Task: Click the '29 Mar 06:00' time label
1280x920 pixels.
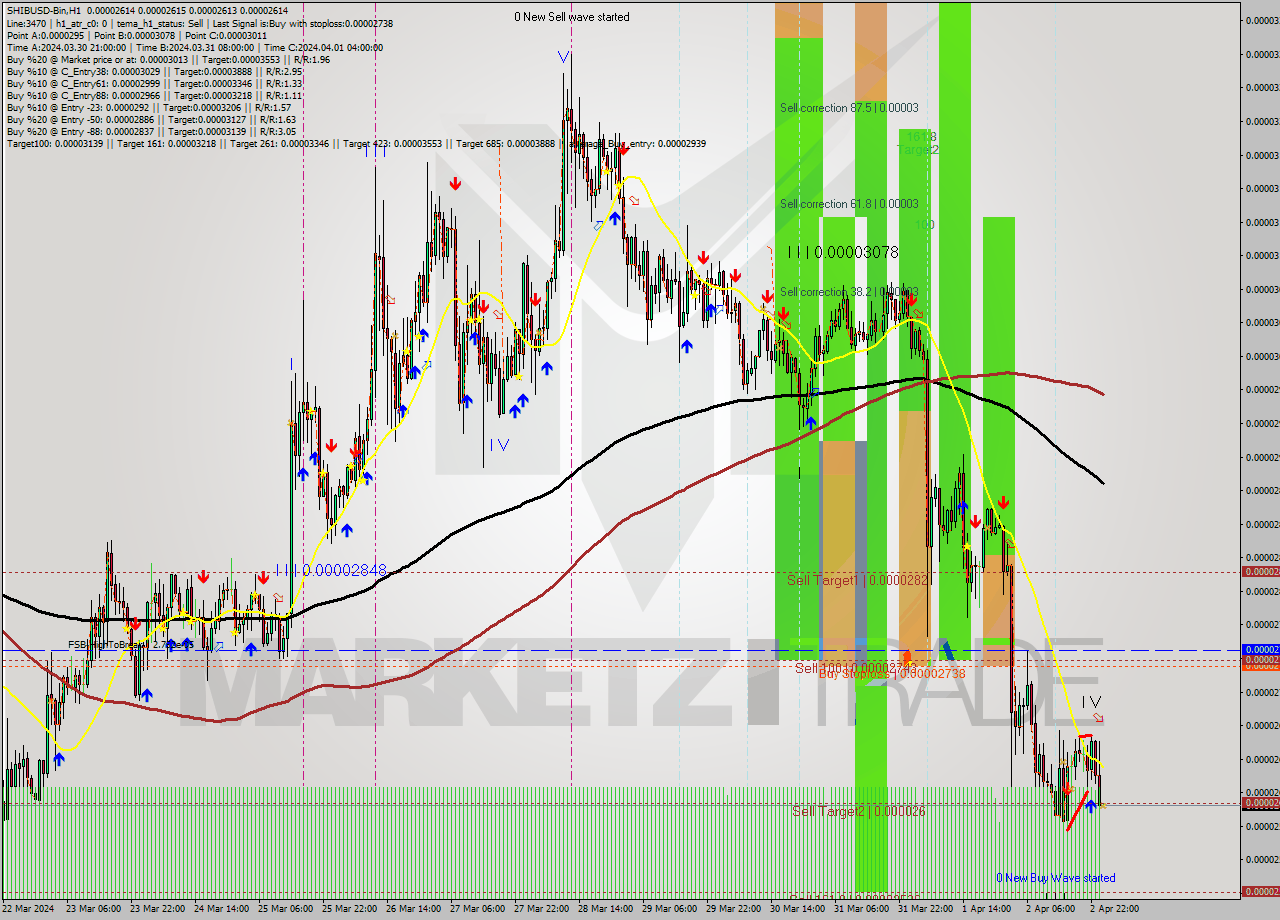Action: click(x=671, y=909)
